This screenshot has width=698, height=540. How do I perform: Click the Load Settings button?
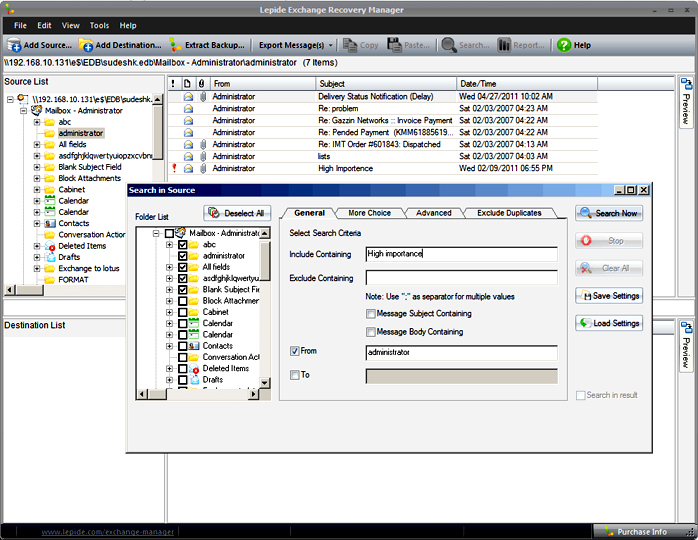pos(609,323)
